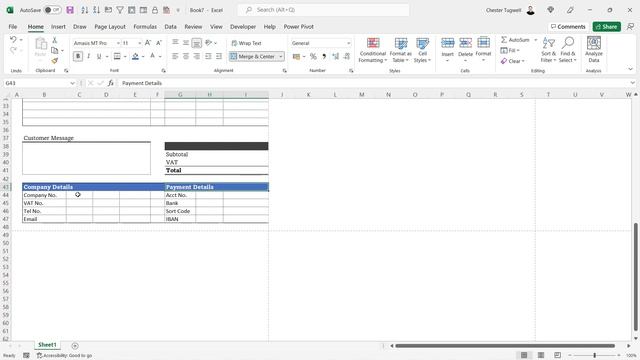This screenshot has height=360, width=640.
Task: Expand the Name Box dropdown arrow
Action: 72,83
